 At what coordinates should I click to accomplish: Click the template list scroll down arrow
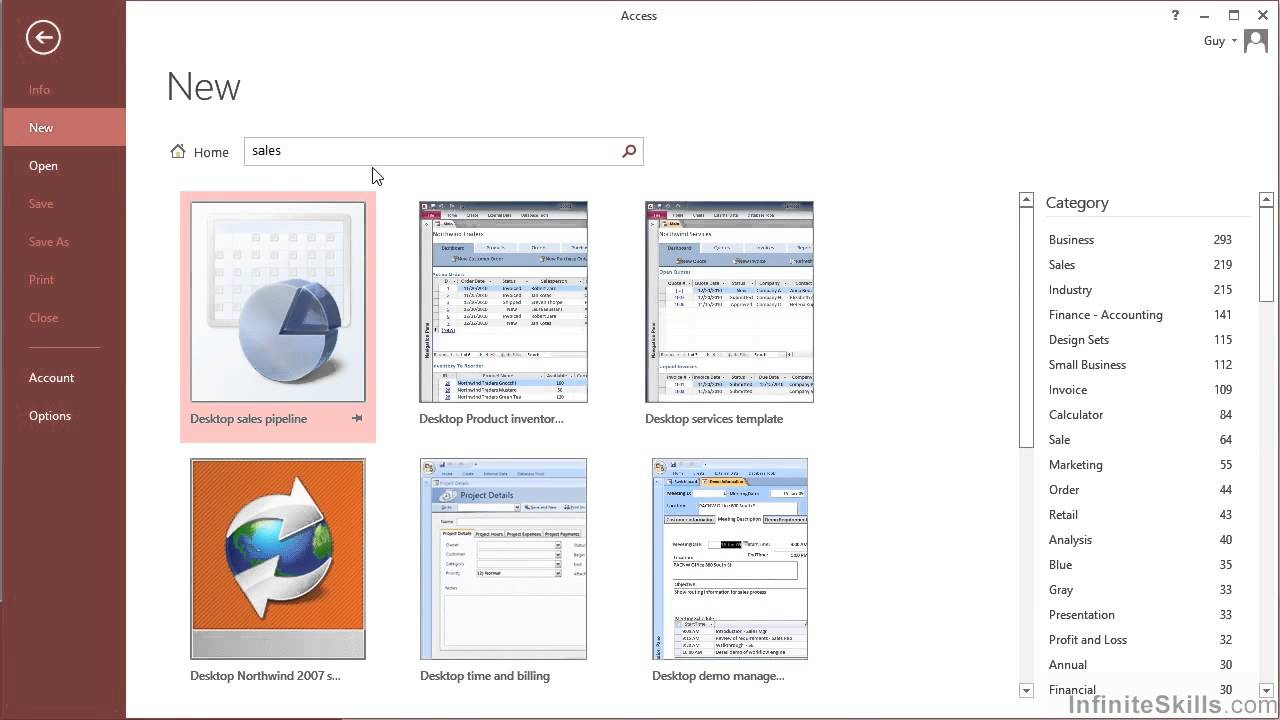click(1026, 690)
